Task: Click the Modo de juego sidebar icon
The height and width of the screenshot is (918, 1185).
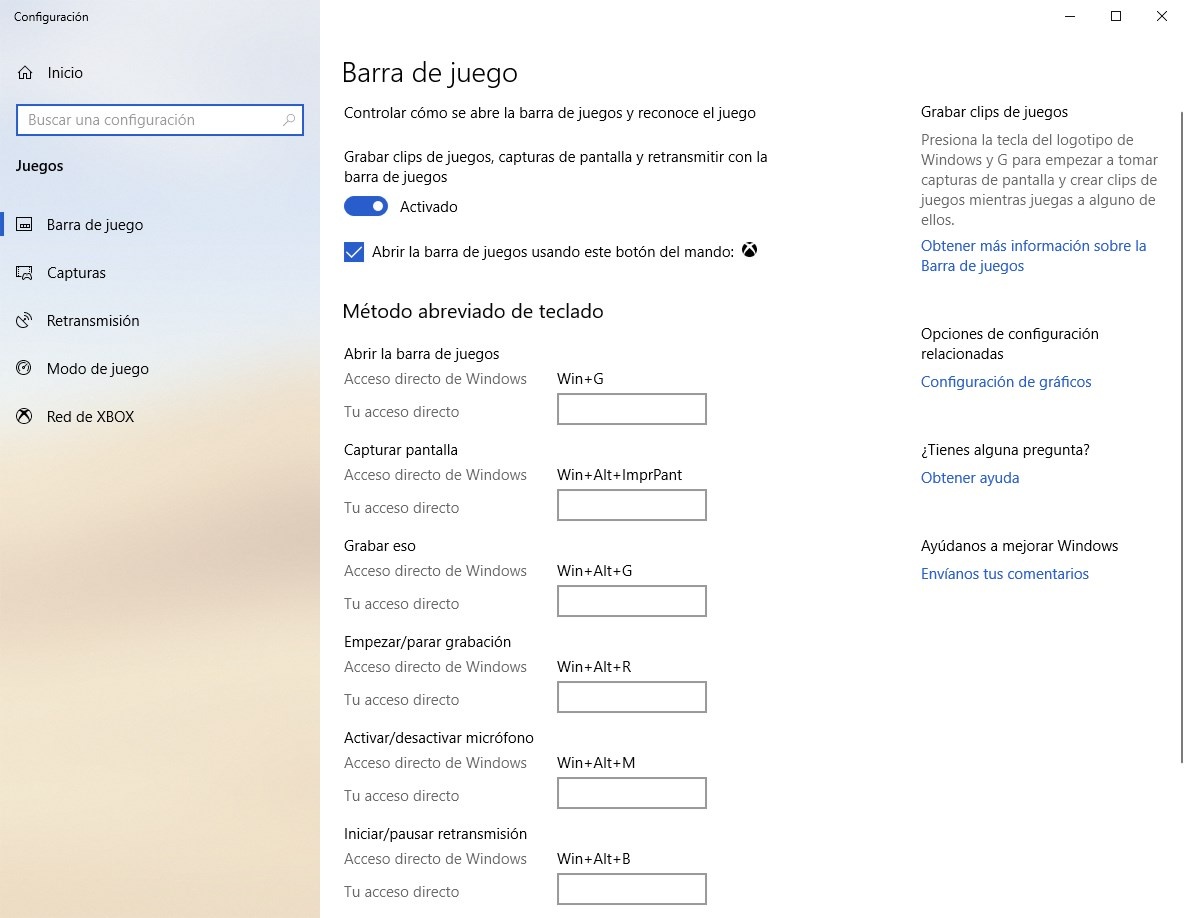Action: [24, 369]
